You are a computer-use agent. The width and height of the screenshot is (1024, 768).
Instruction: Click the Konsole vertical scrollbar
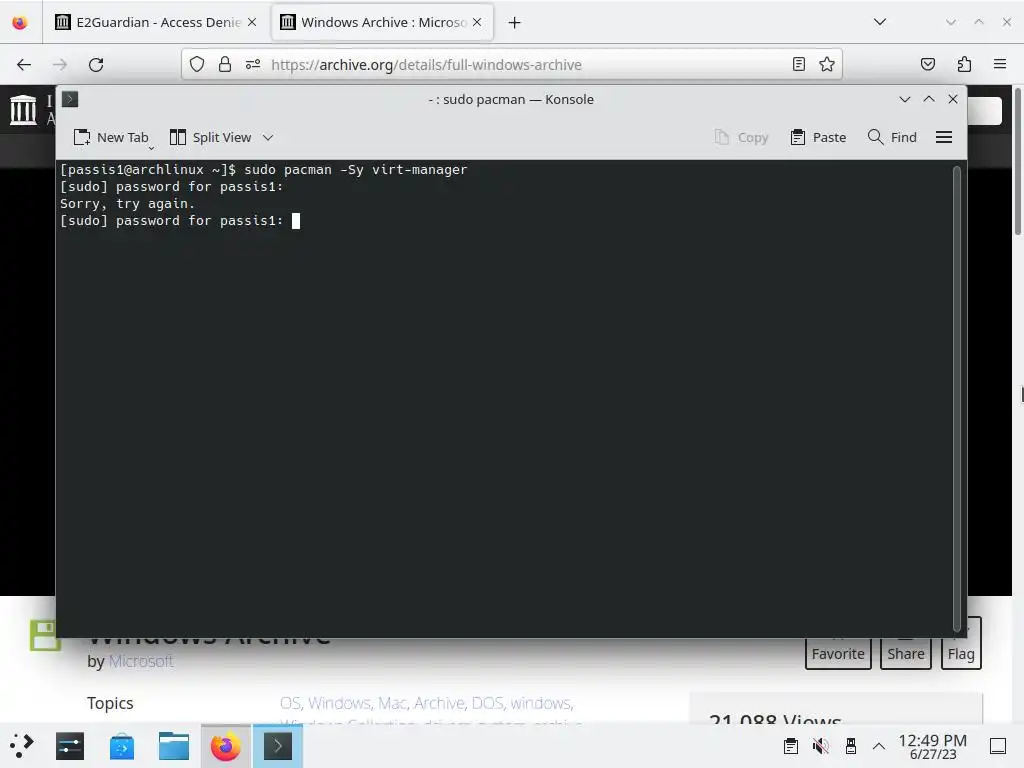pyautogui.click(x=957, y=398)
